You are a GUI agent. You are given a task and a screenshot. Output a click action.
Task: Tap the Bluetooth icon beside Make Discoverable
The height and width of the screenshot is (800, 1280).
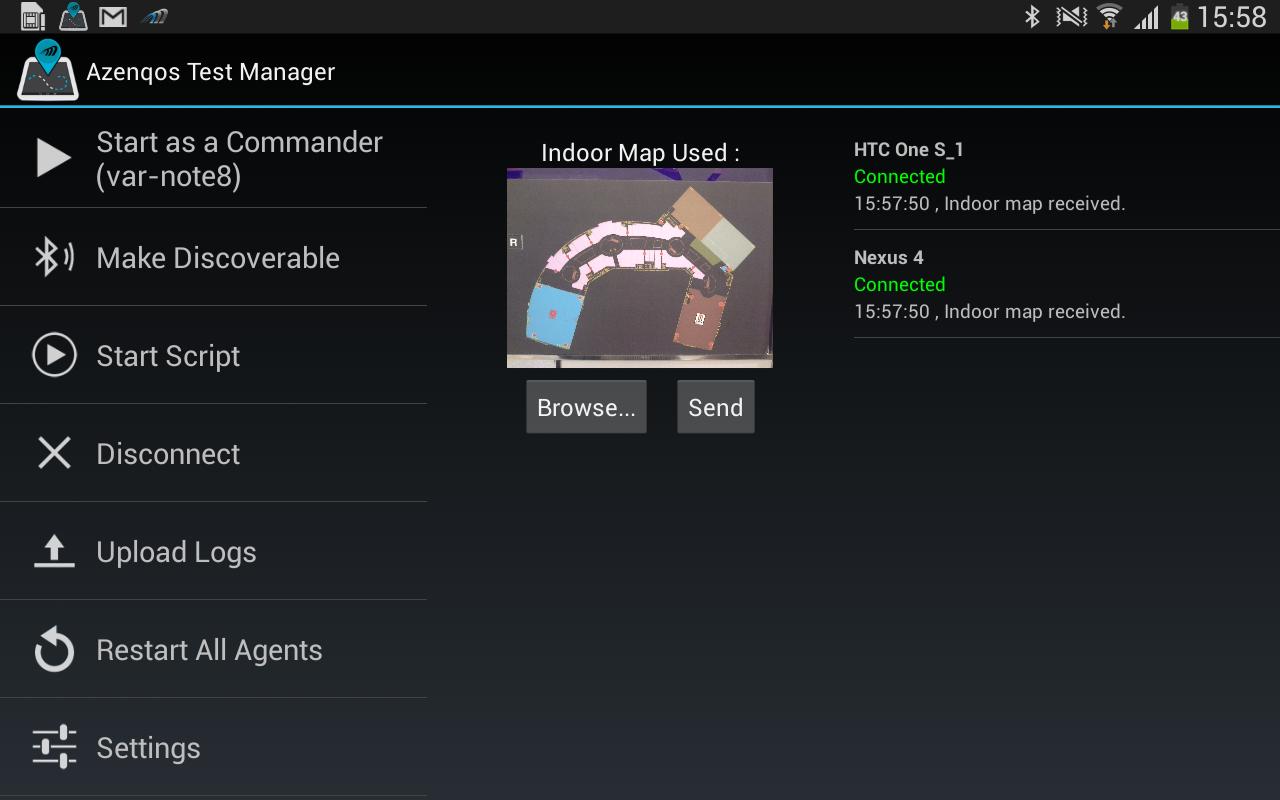[54, 257]
